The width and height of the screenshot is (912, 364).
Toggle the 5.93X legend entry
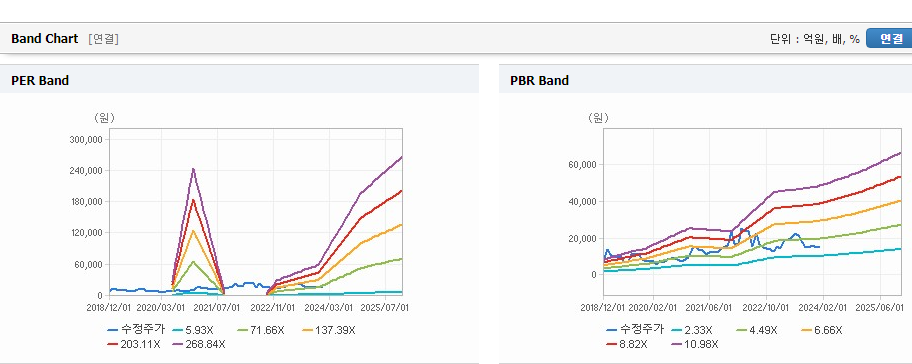(193, 330)
